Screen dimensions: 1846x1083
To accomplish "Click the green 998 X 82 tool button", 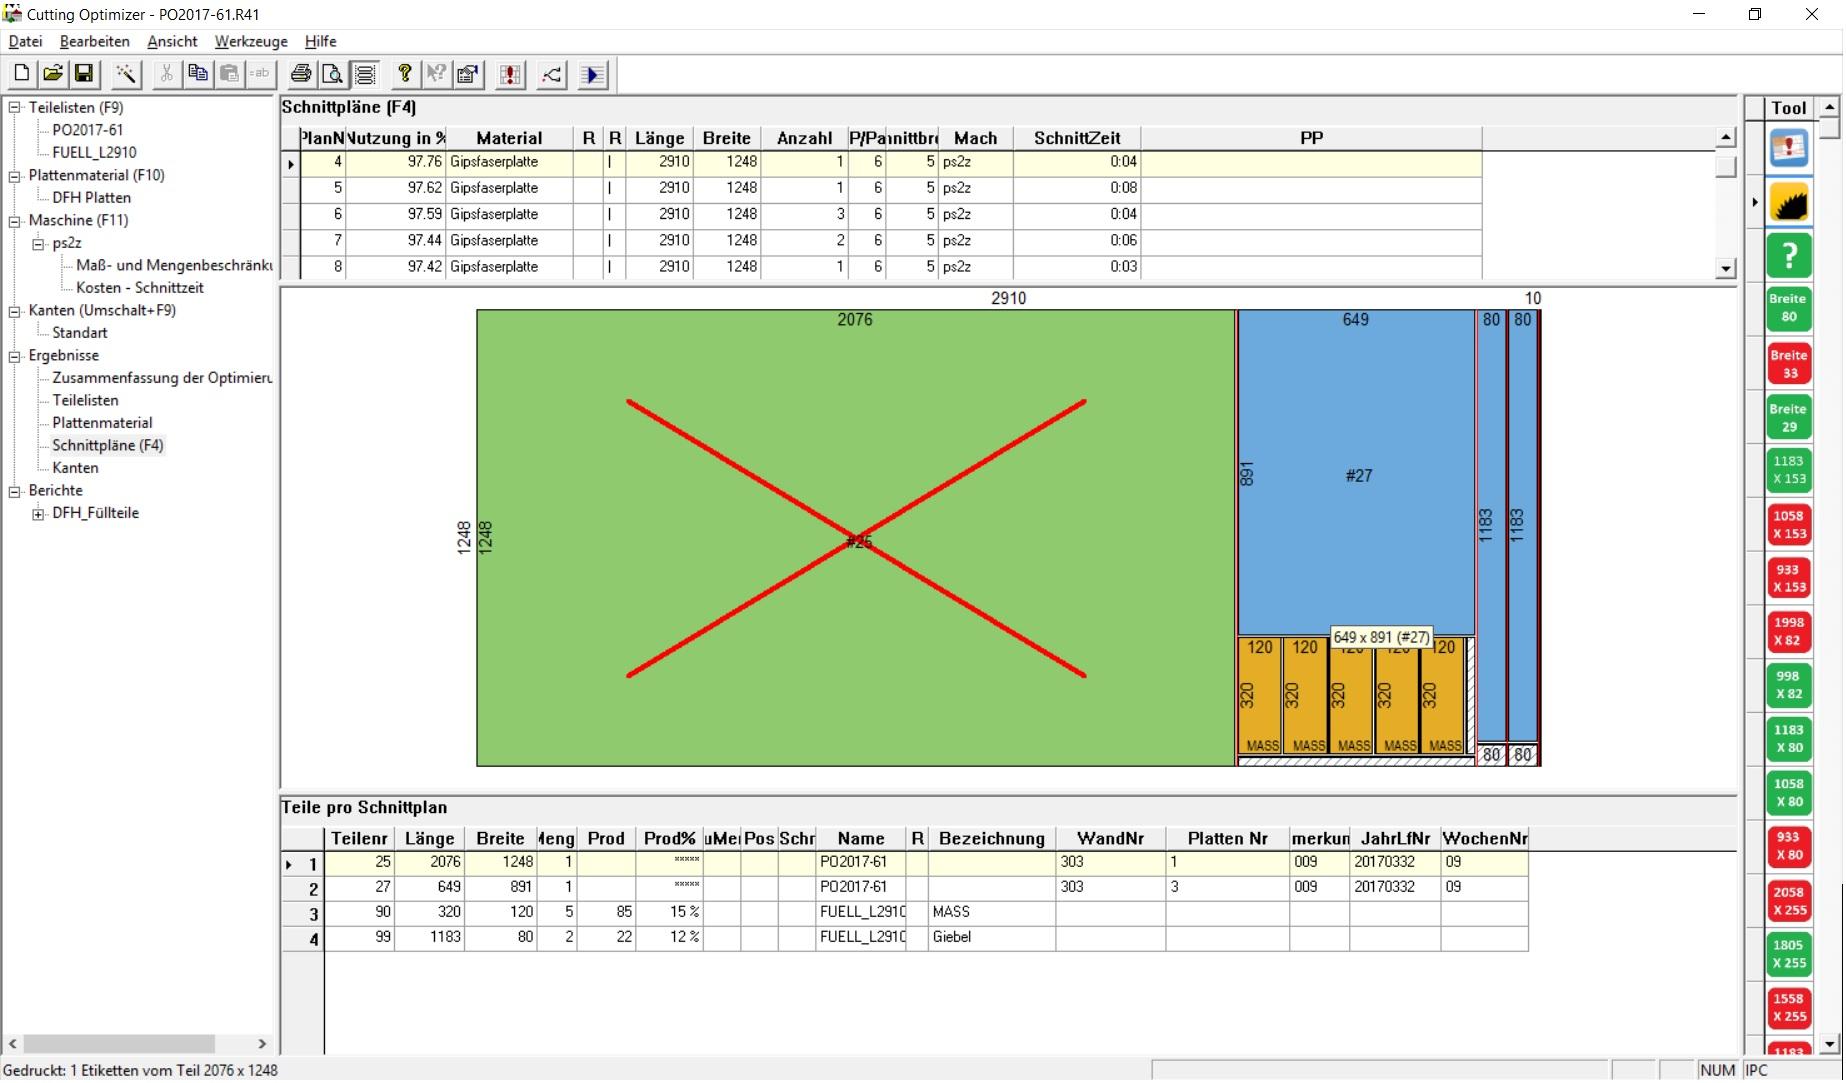I will coord(1789,685).
